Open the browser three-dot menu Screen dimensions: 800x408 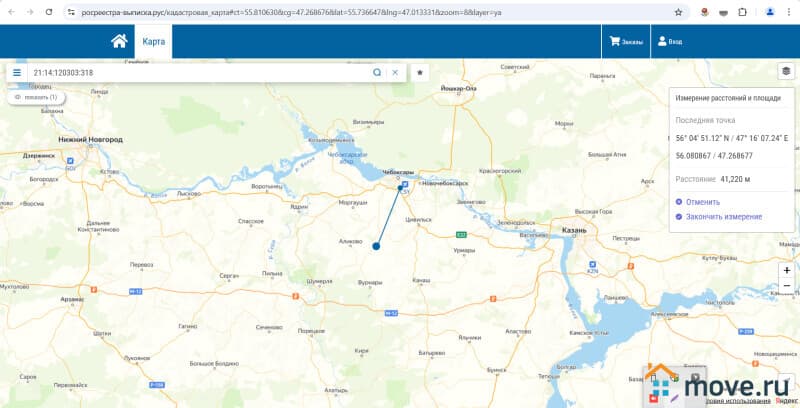[x=789, y=12]
